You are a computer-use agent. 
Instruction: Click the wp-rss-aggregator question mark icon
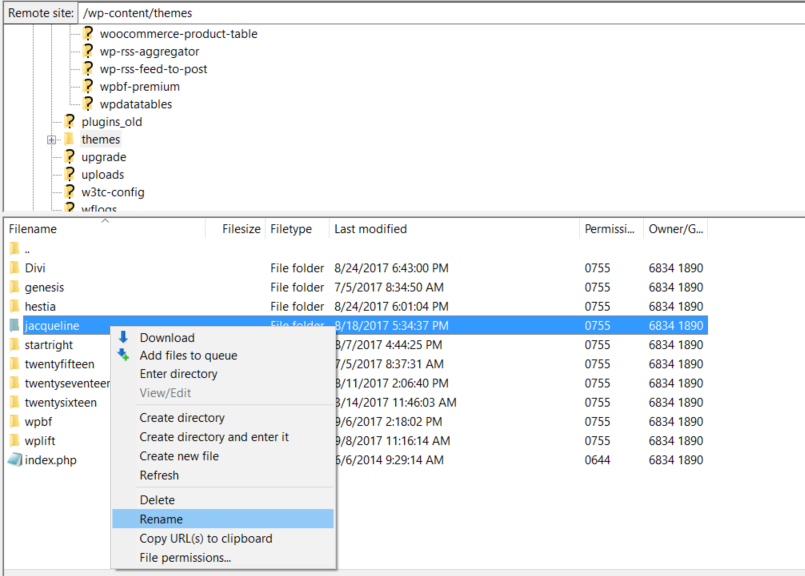[88, 51]
